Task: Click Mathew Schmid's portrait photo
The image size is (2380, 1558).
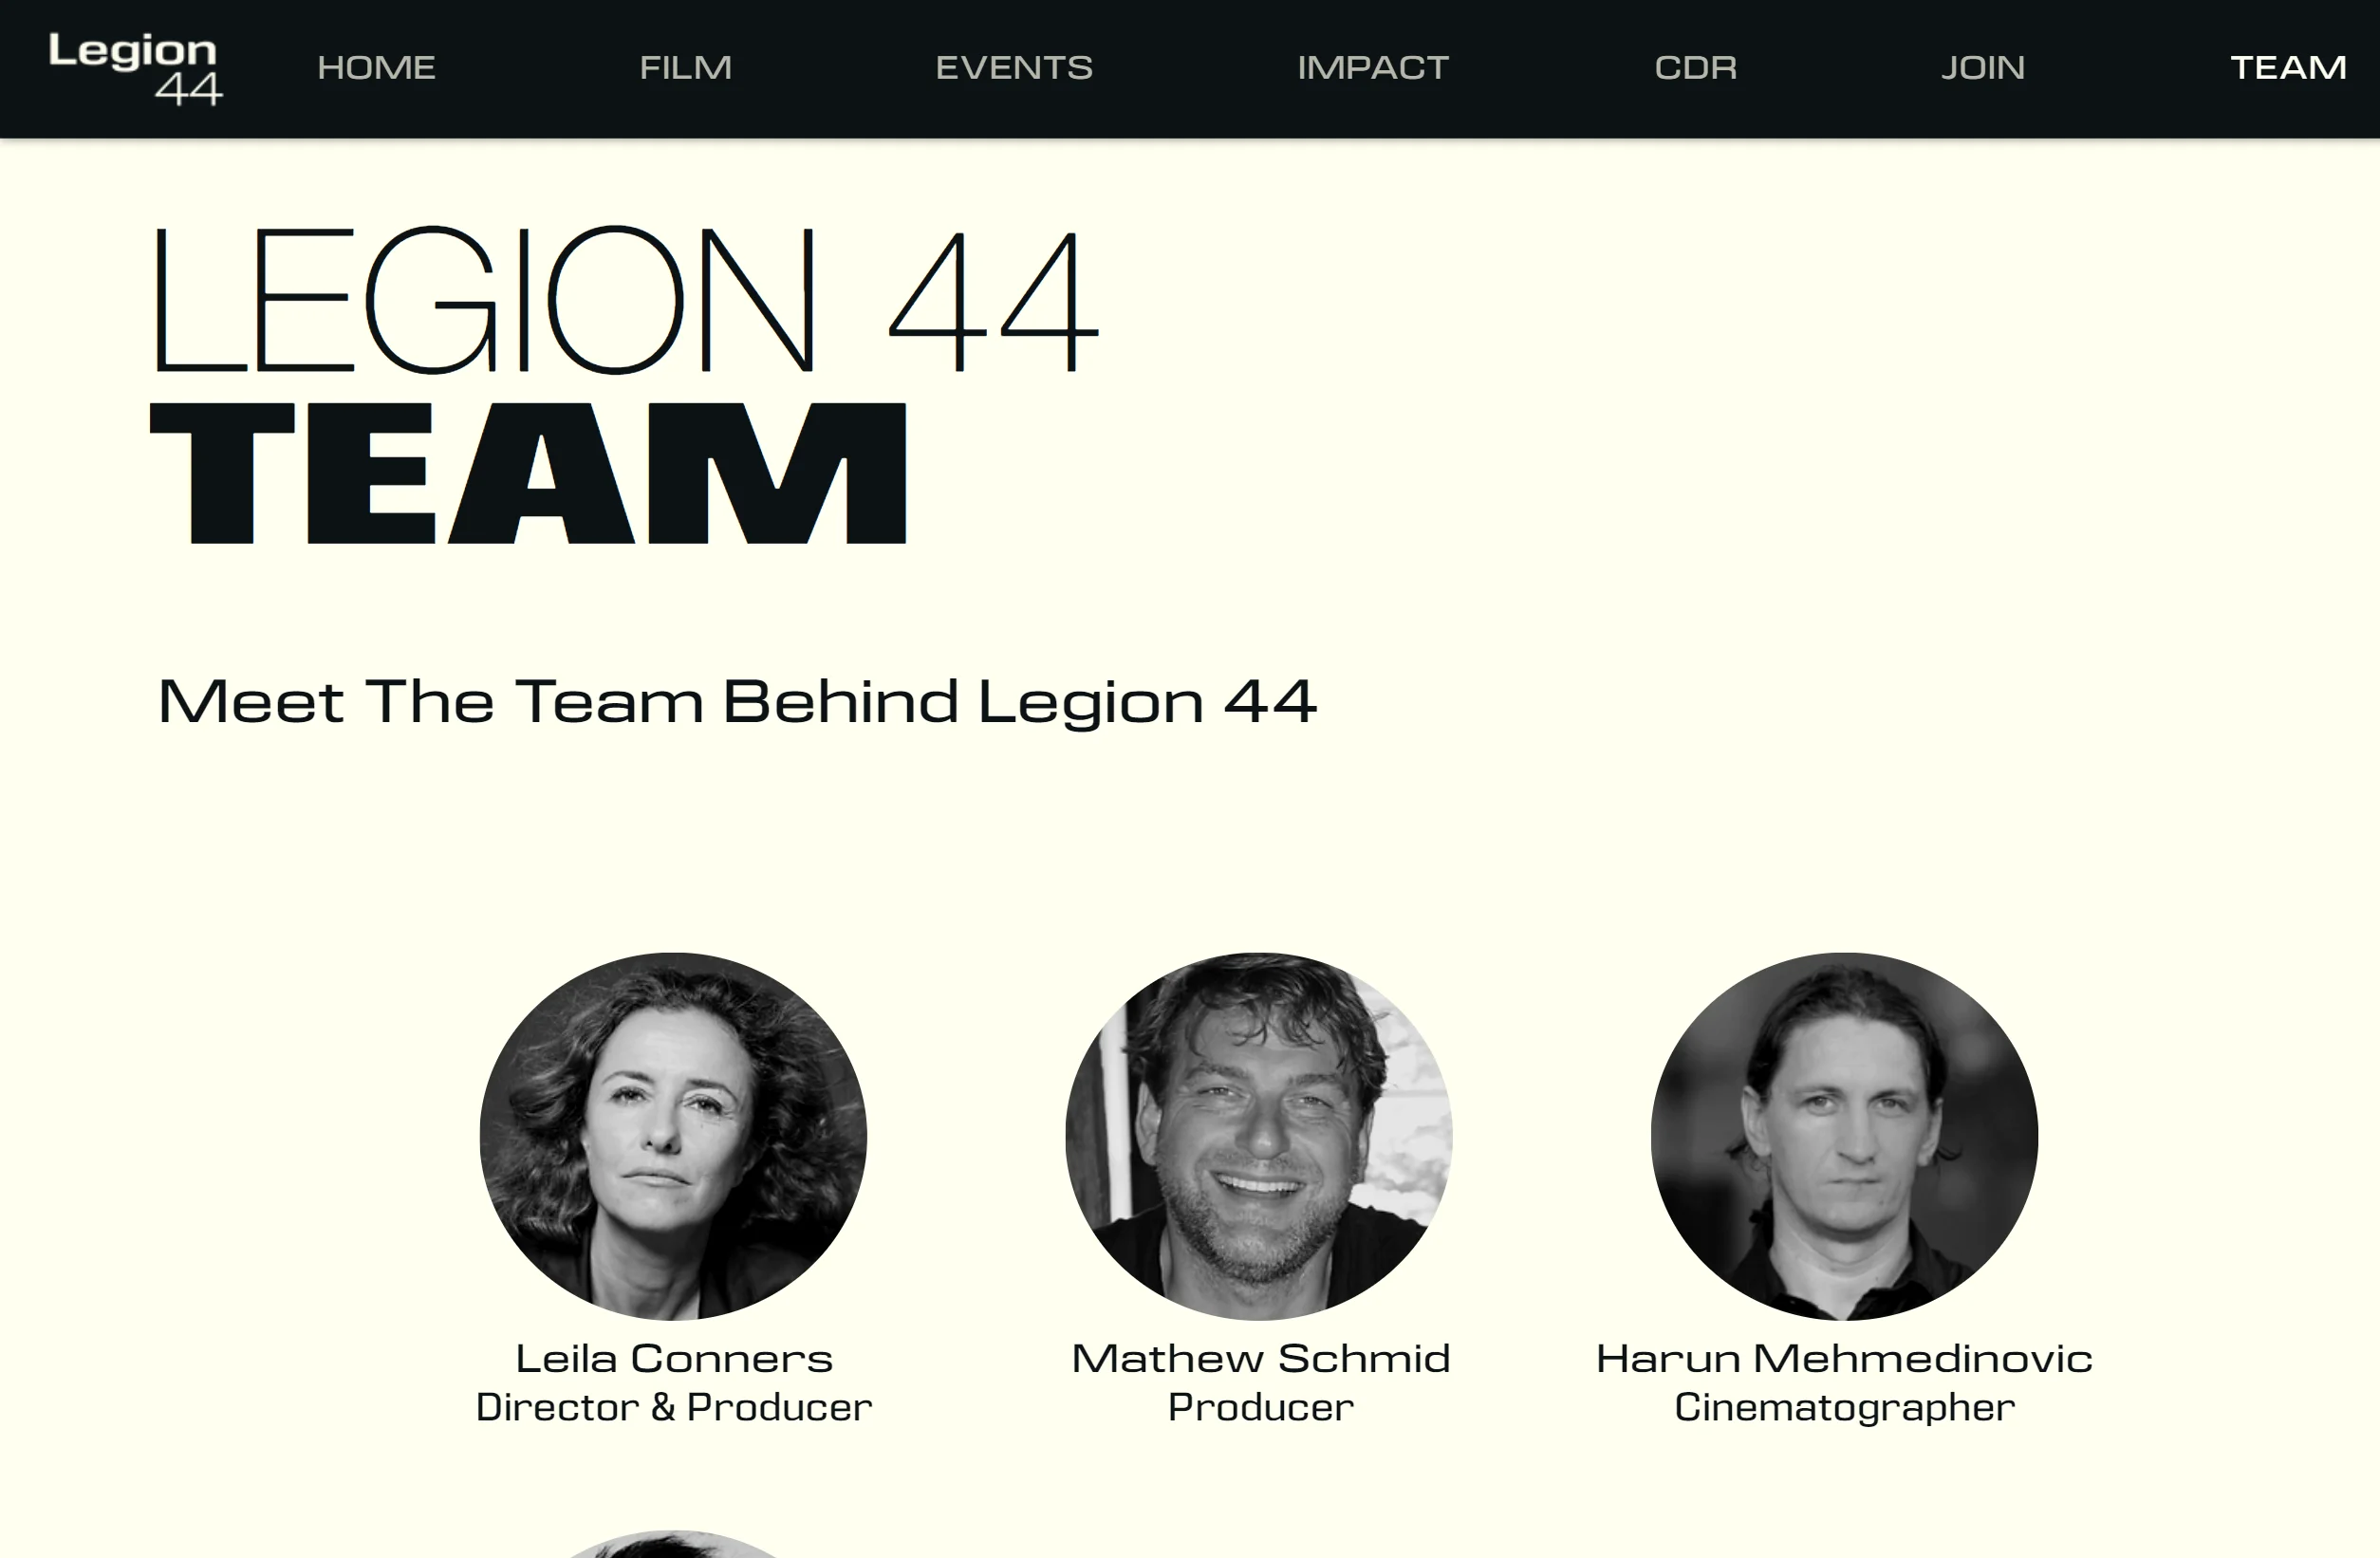Action: point(1259,1136)
